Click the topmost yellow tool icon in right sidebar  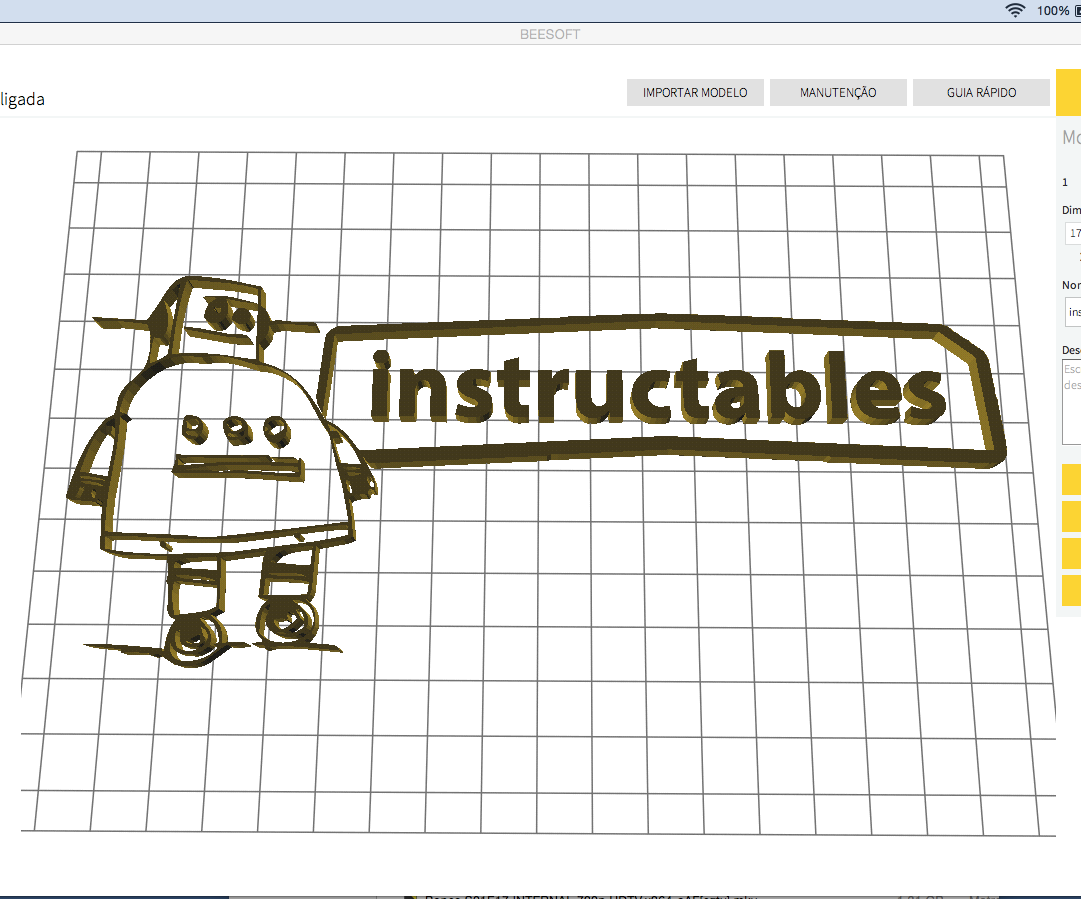coord(1070,479)
